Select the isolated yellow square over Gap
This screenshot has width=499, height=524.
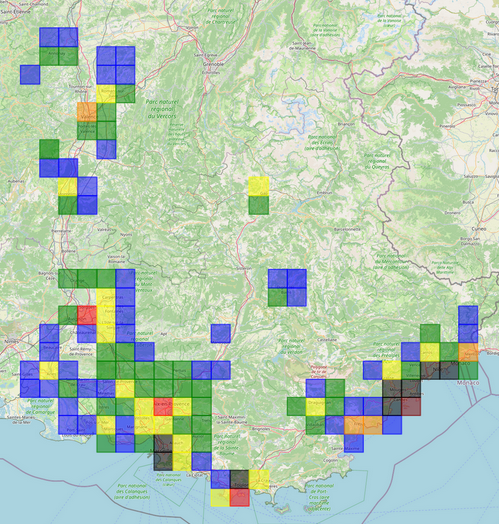click(259, 186)
